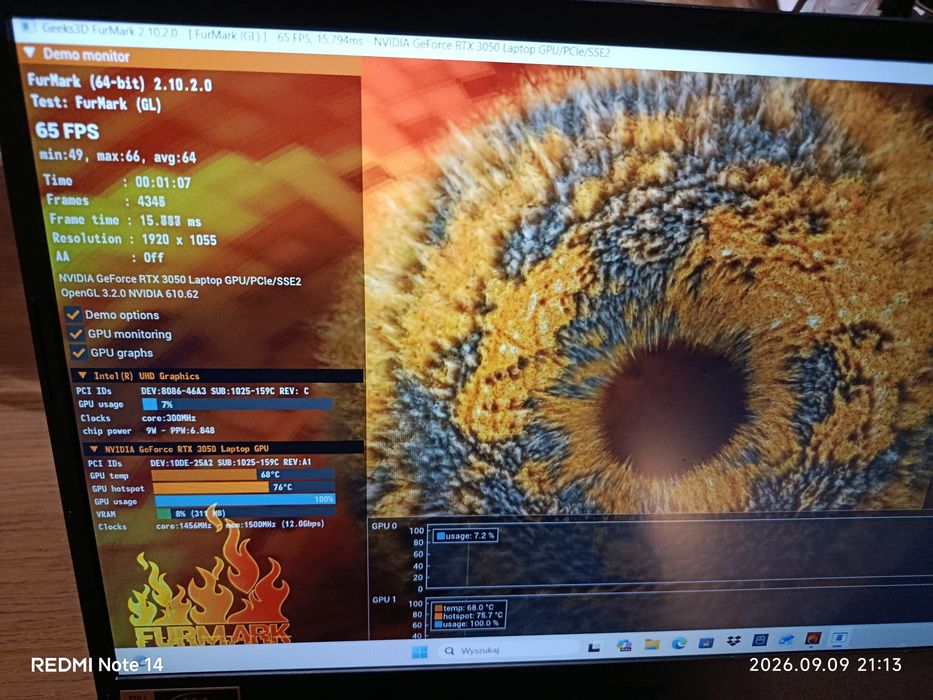933x700 pixels.
Task: Select the rightmost window icon on the taskbar
Action: pos(840,638)
